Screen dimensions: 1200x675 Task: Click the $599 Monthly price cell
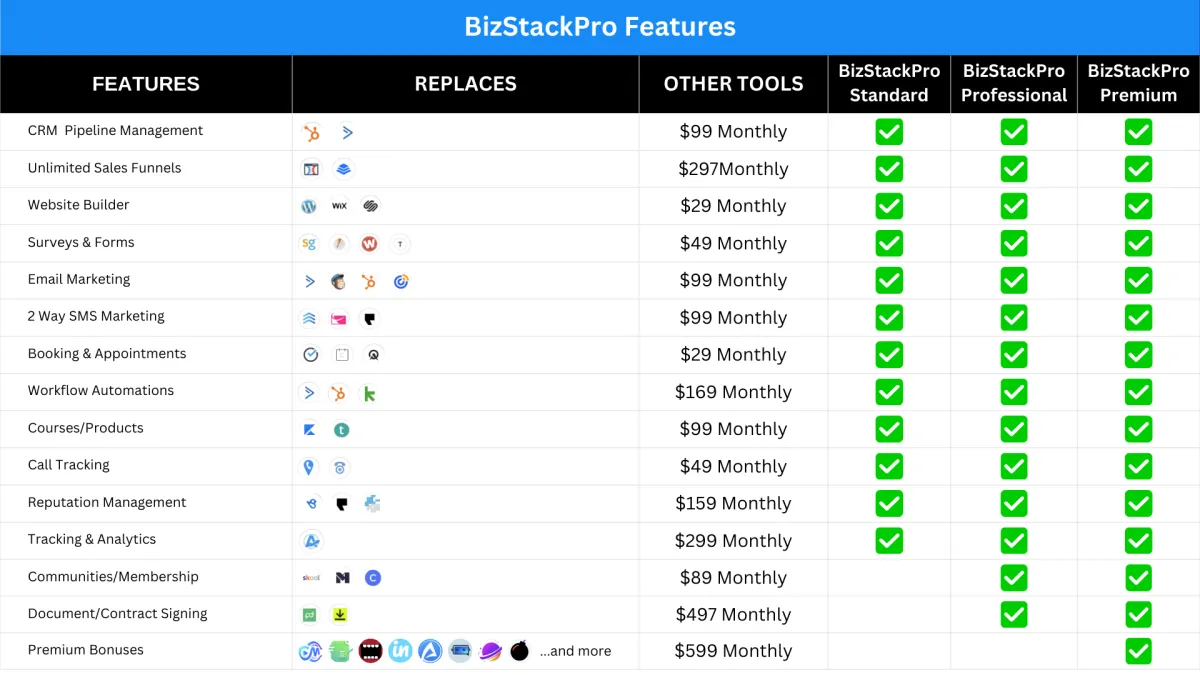point(733,651)
